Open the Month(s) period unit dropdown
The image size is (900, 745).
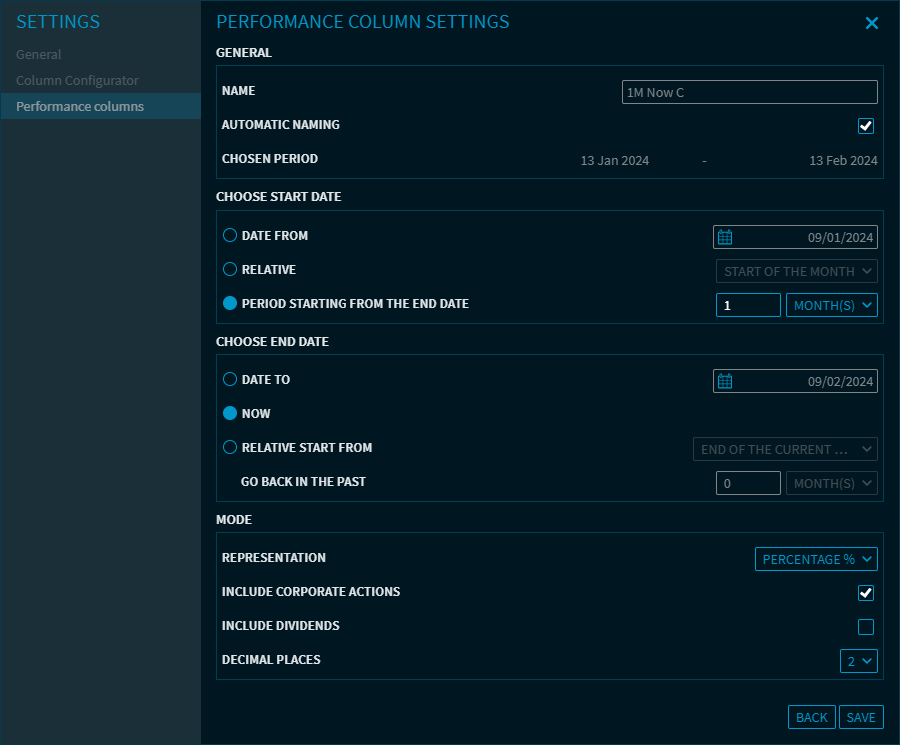pos(832,305)
